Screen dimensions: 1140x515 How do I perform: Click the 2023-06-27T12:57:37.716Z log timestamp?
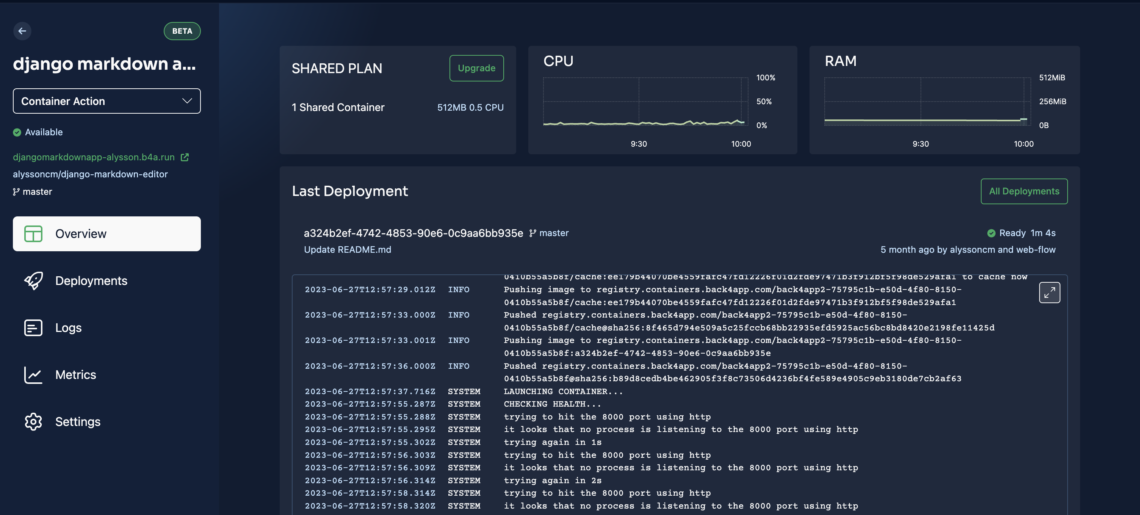point(369,391)
